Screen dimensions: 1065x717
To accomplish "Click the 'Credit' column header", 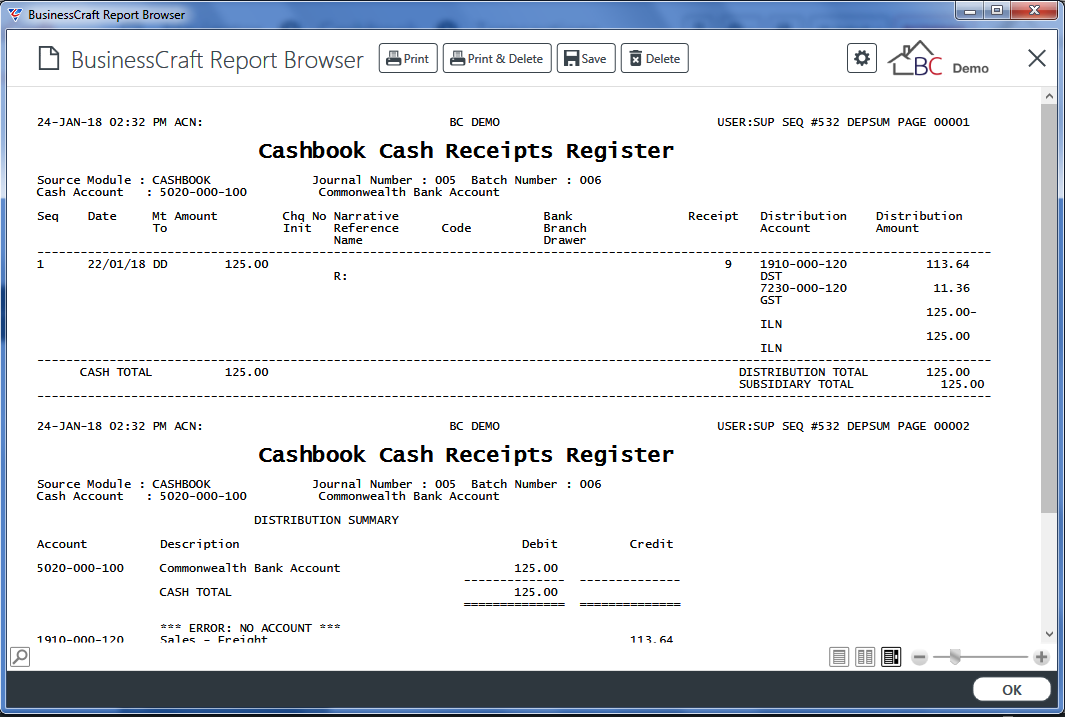I will [651, 544].
